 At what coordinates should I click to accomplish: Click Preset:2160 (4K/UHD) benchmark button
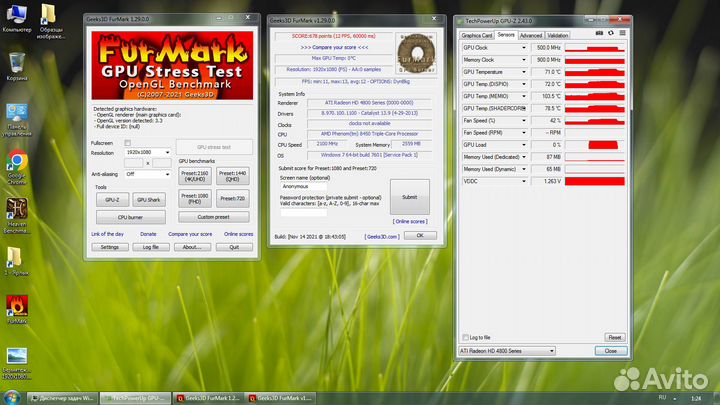tap(195, 176)
